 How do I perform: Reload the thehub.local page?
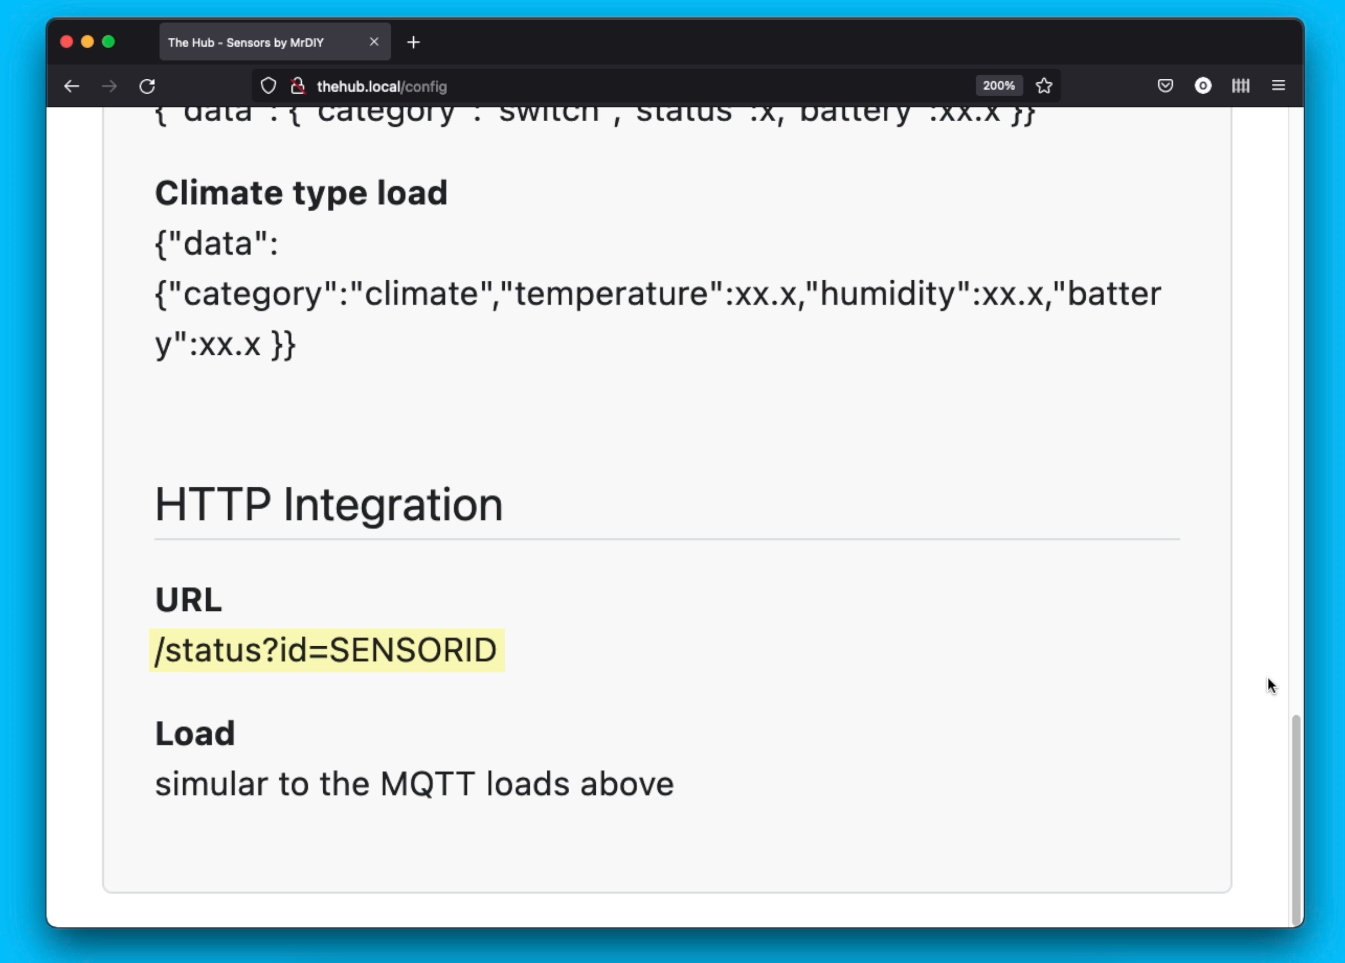point(146,86)
